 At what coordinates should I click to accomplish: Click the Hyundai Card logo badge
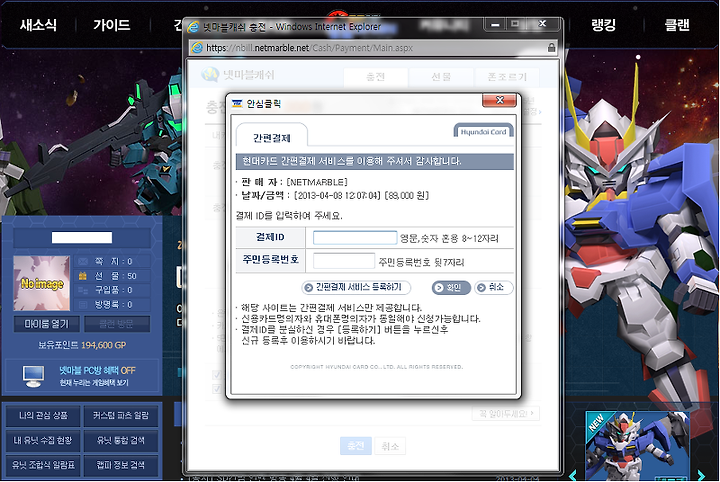coord(484,131)
